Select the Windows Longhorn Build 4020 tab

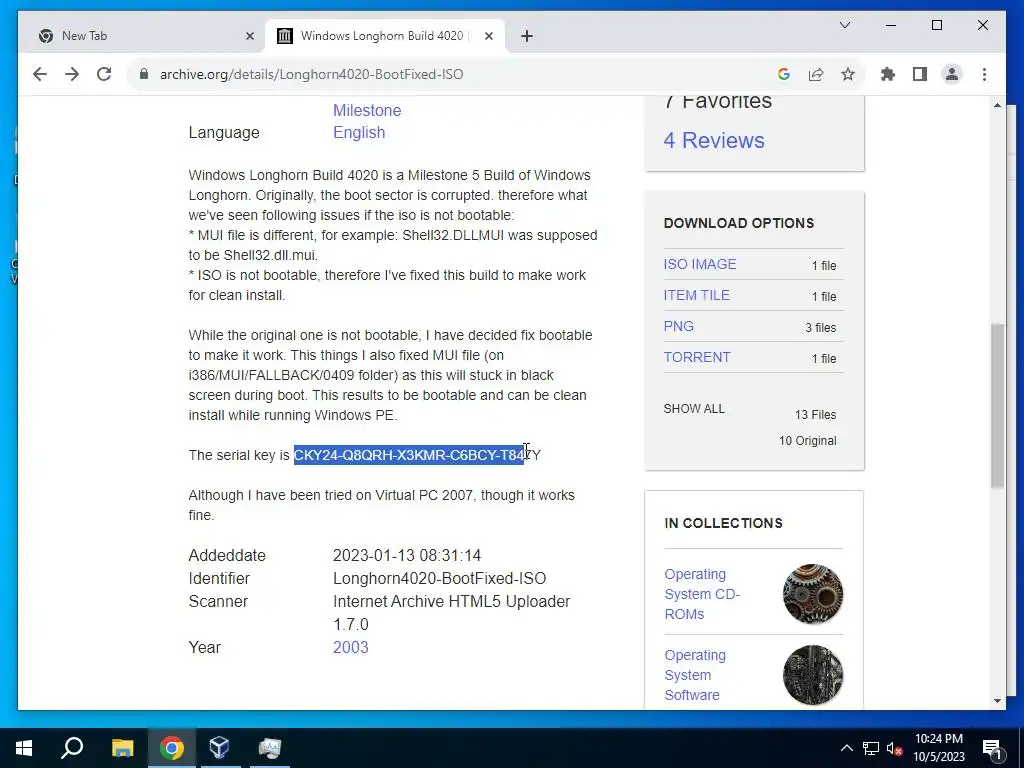pos(383,36)
